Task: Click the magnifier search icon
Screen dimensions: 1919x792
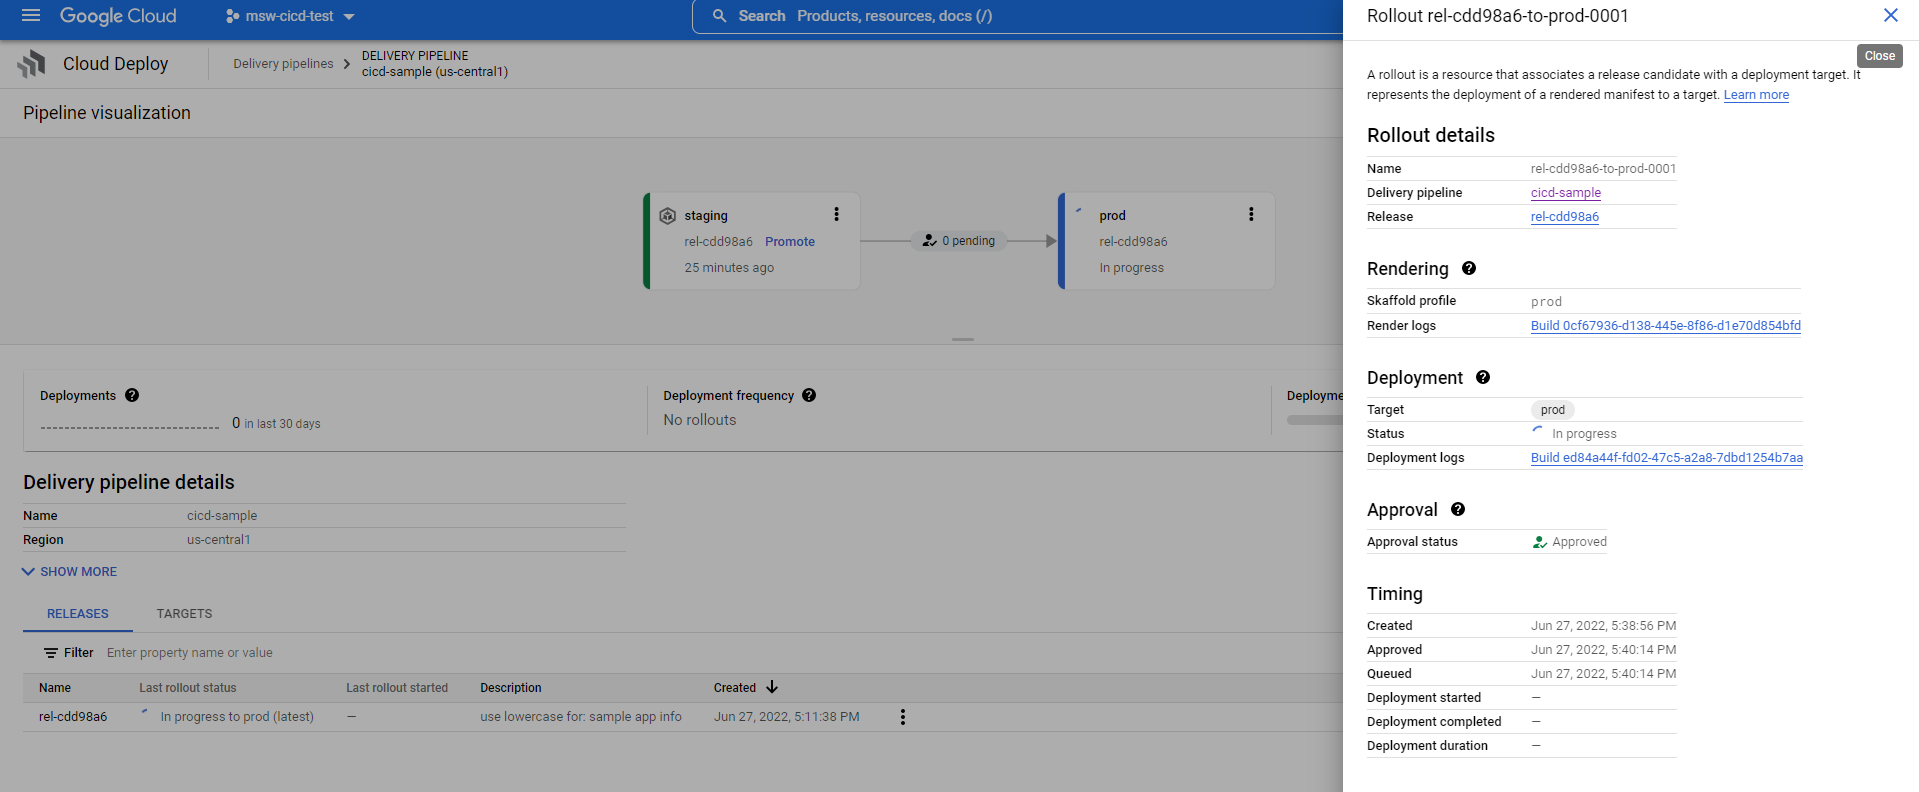Action: tap(719, 16)
